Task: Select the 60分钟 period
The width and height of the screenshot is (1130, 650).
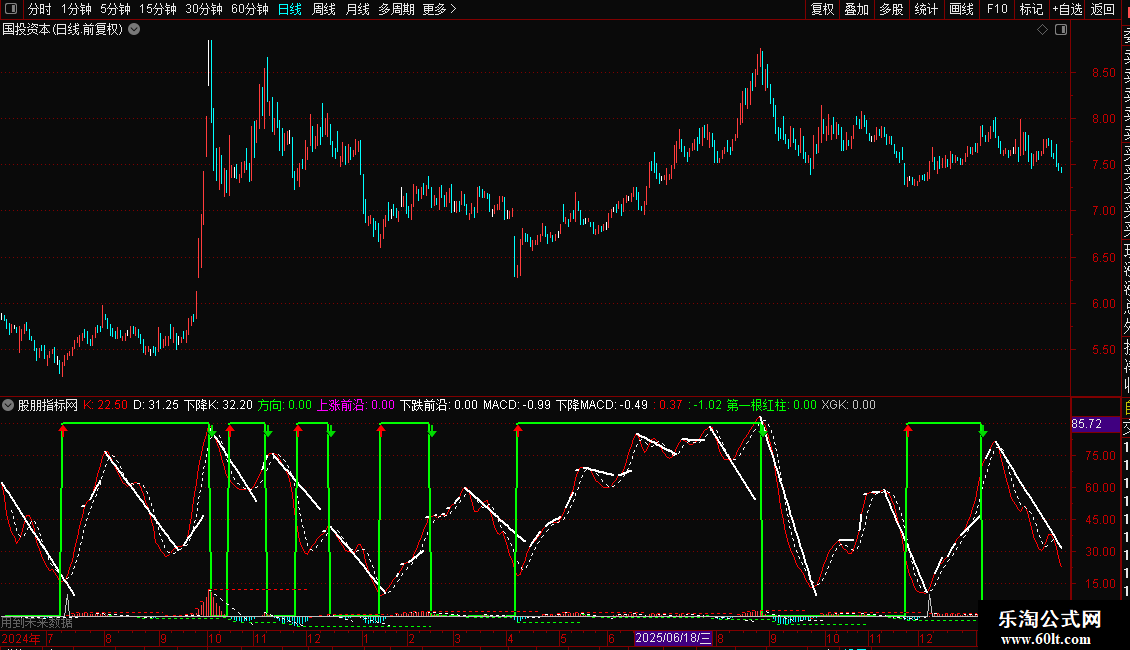Action: pyautogui.click(x=250, y=9)
